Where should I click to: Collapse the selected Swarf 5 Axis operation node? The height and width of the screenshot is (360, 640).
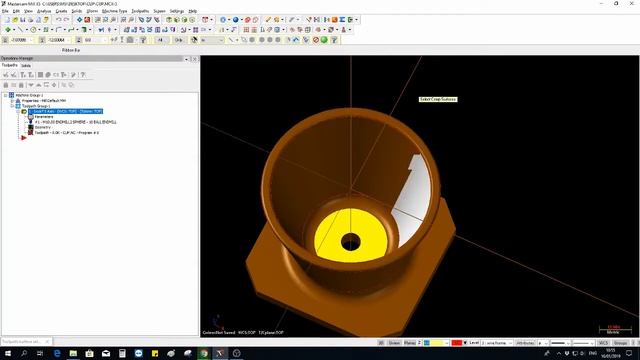point(18,111)
